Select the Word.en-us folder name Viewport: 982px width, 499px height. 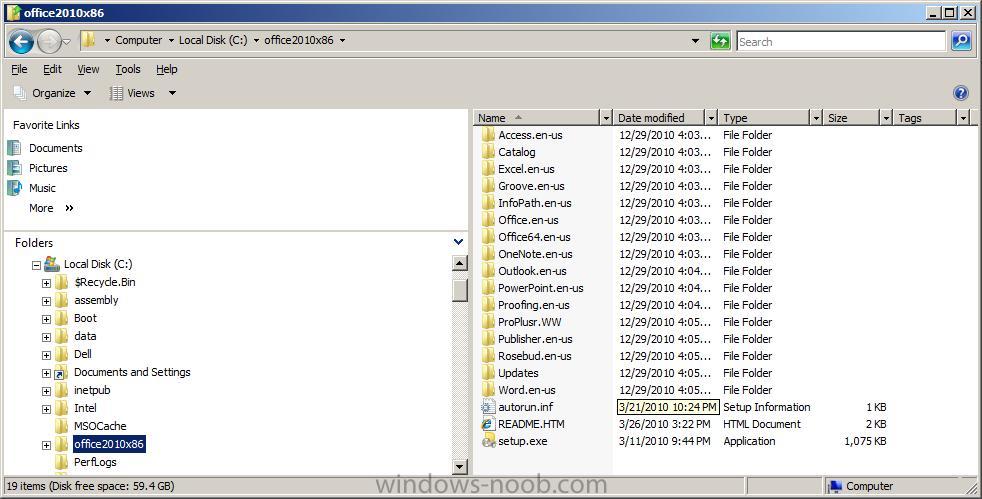click(527, 390)
